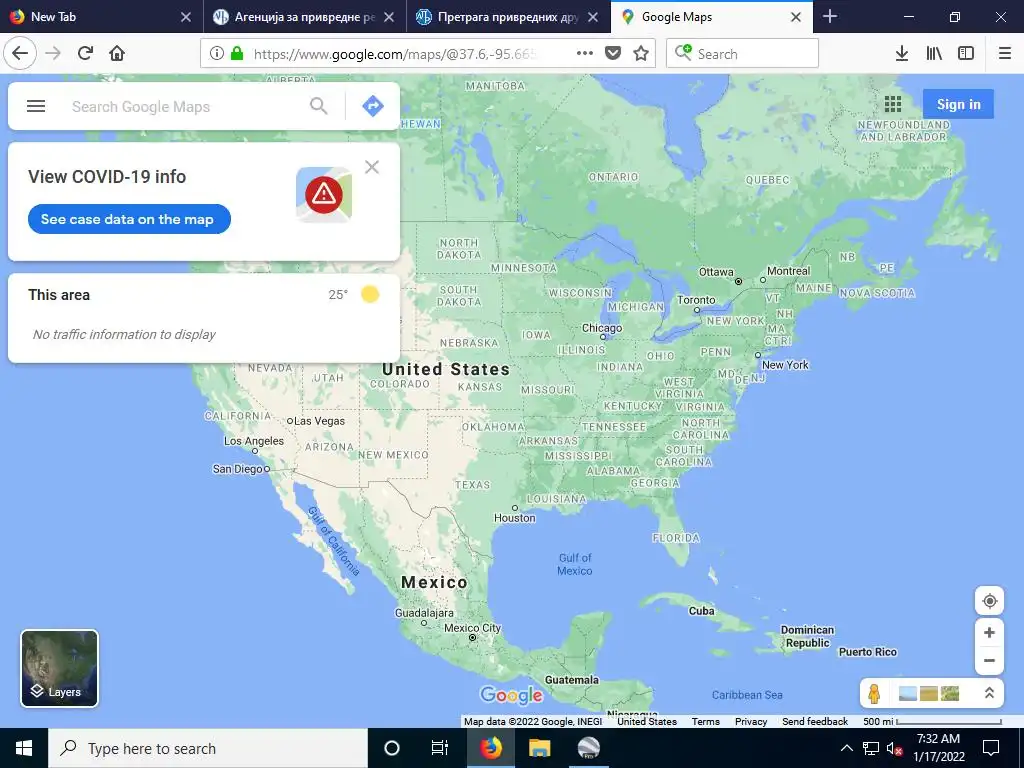Click the Sign in button
Image resolution: width=1024 pixels, height=768 pixels.
pyautogui.click(x=958, y=104)
